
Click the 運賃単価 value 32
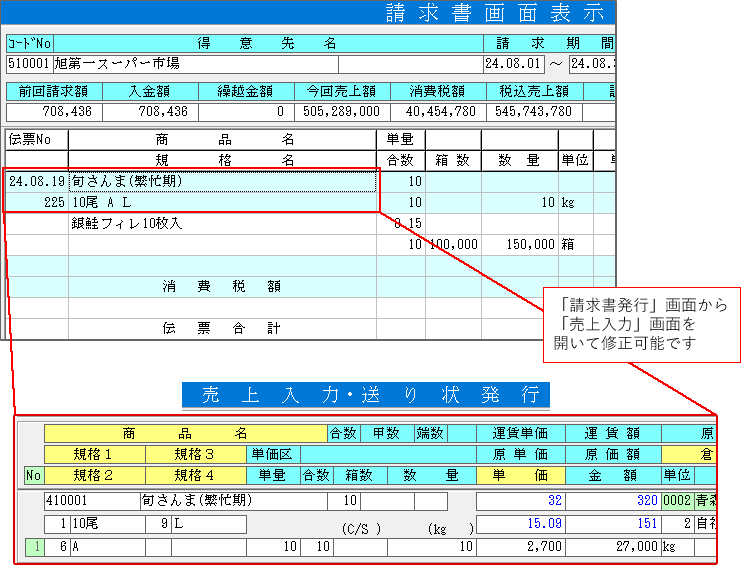[x=520, y=500]
